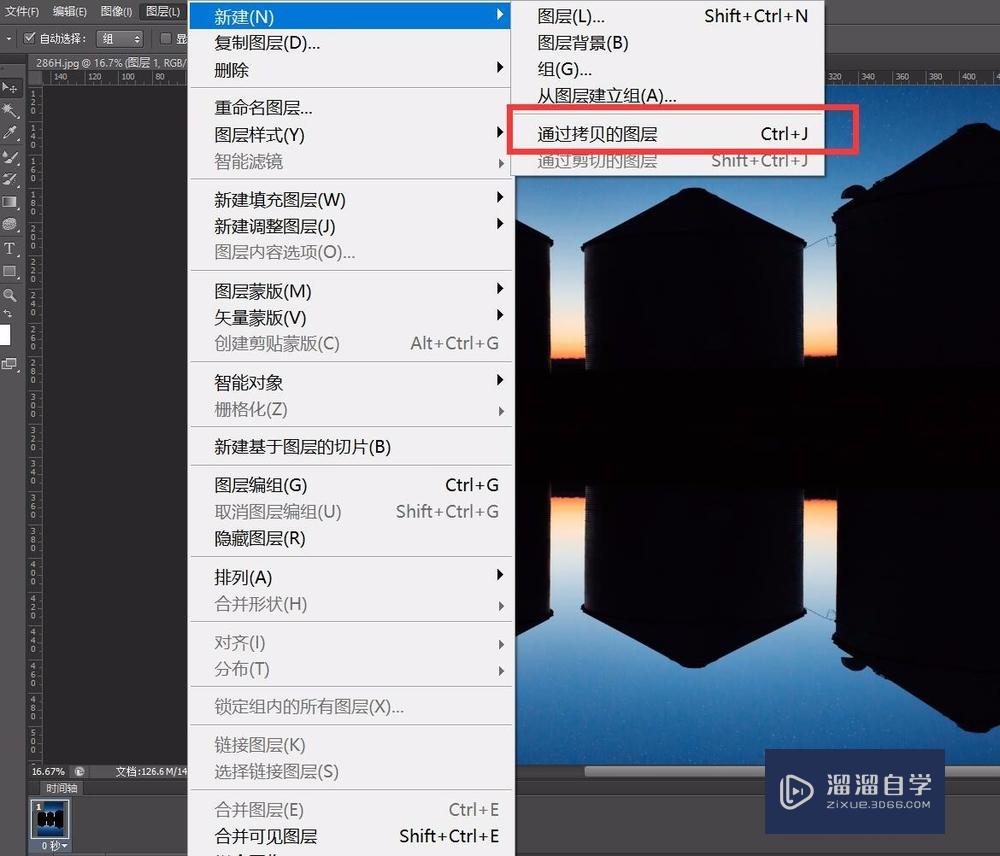This screenshot has width=1000, height=856.
Task: Open the 图层(L) menu
Action: [163, 11]
